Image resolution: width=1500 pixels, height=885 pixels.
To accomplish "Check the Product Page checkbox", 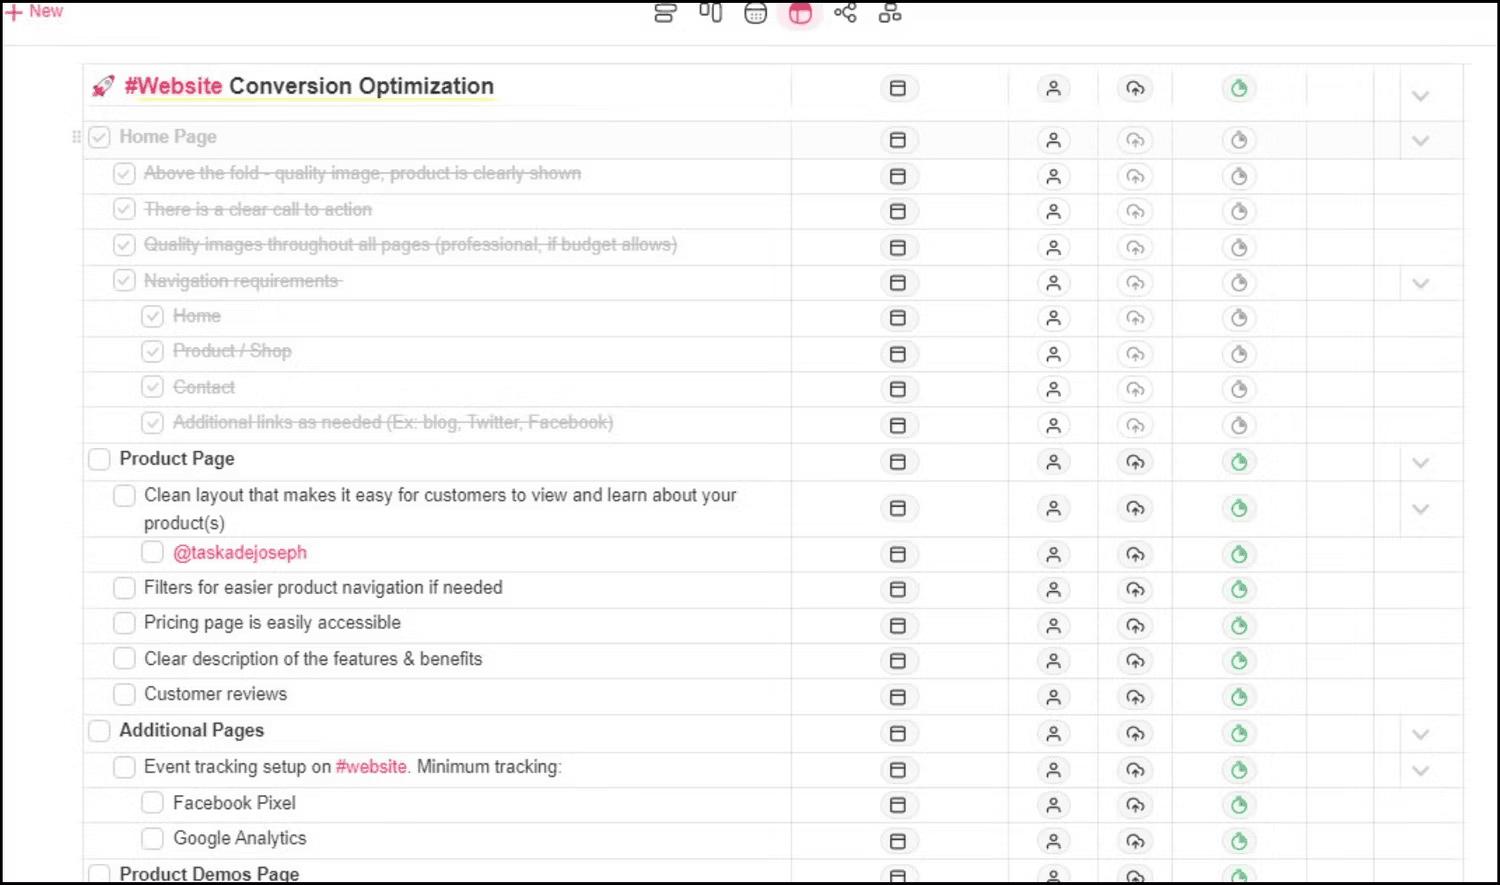I will click(x=99, y=459).
